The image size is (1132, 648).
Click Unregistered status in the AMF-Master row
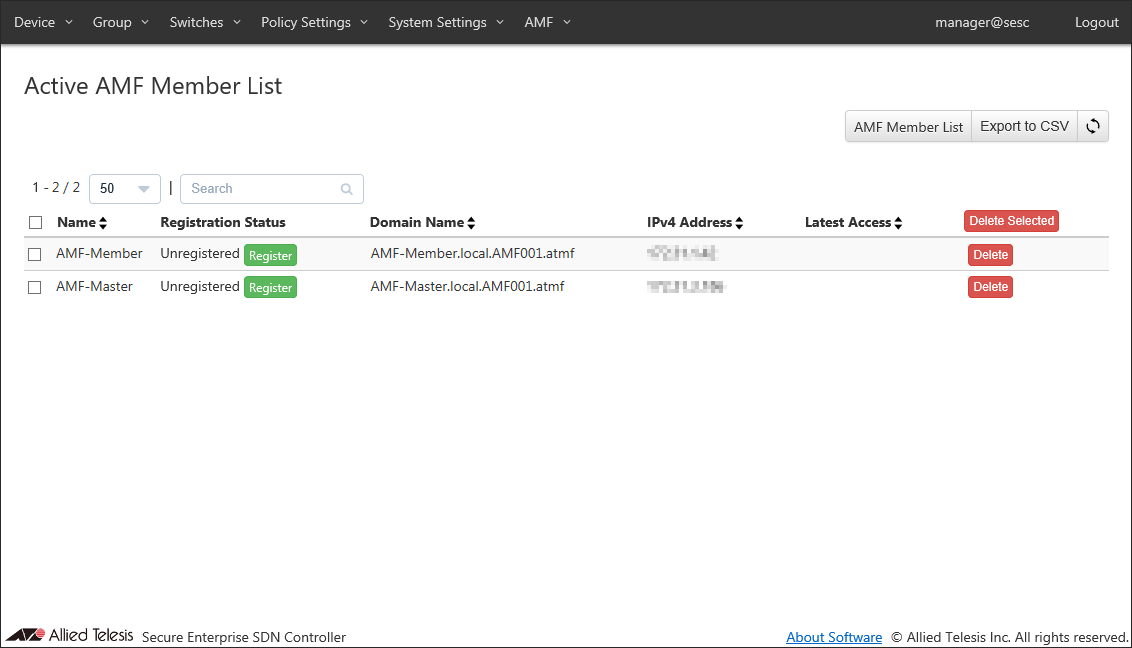[200, 286]
